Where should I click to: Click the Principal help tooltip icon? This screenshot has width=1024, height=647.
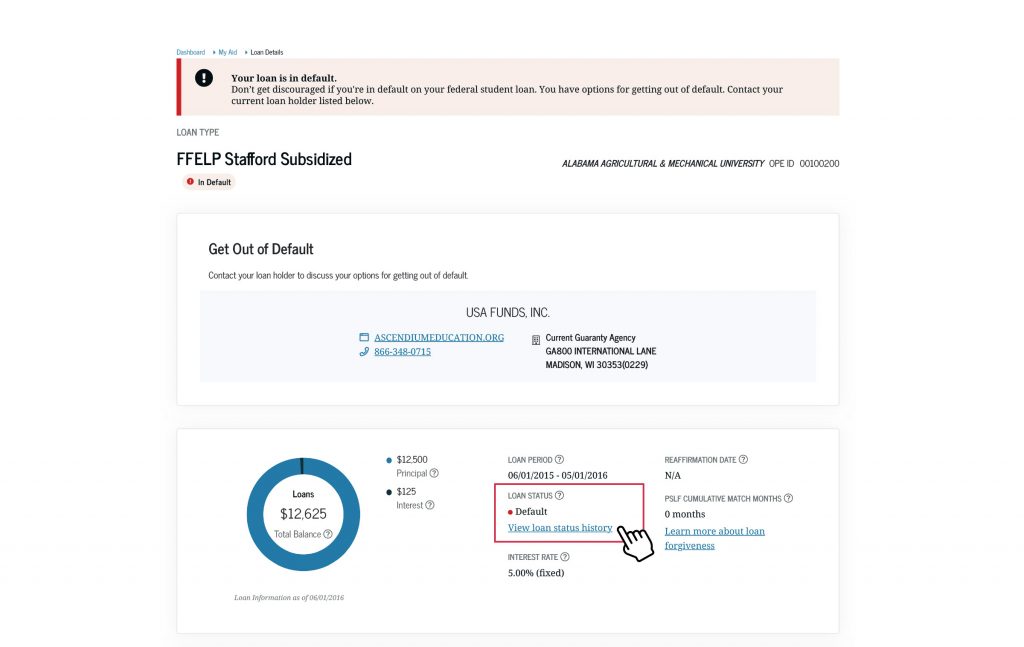[434, 472]
